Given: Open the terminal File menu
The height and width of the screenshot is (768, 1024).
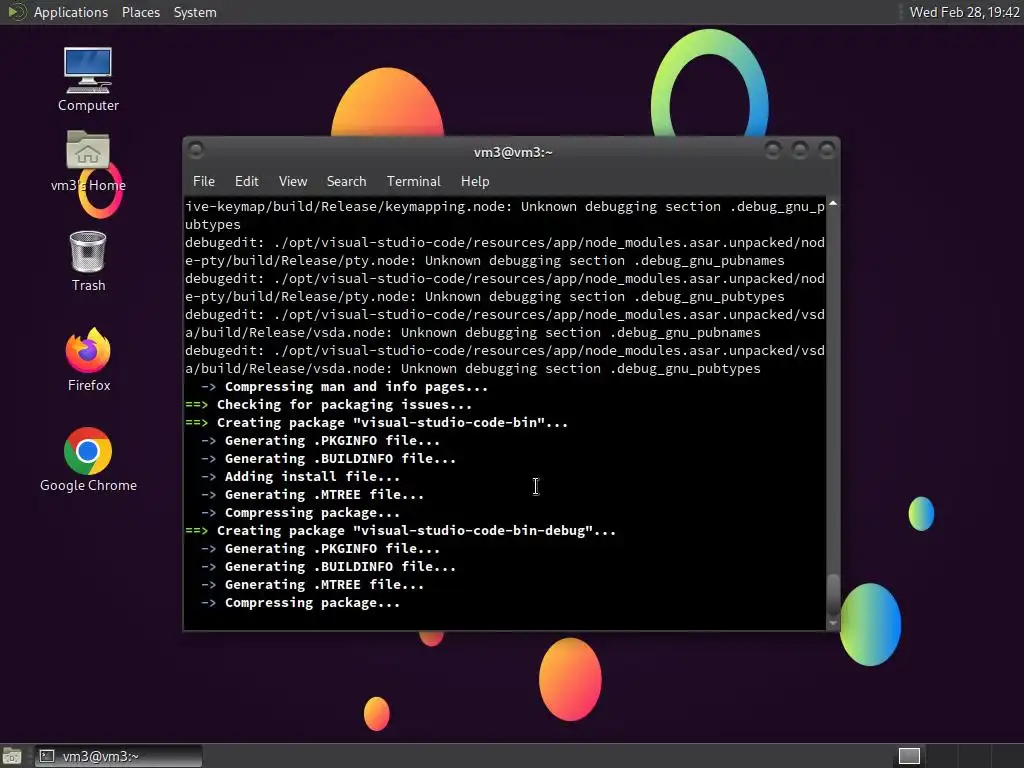Looking at the screenshot, I should pyautogui.click(x=204, y=182).
